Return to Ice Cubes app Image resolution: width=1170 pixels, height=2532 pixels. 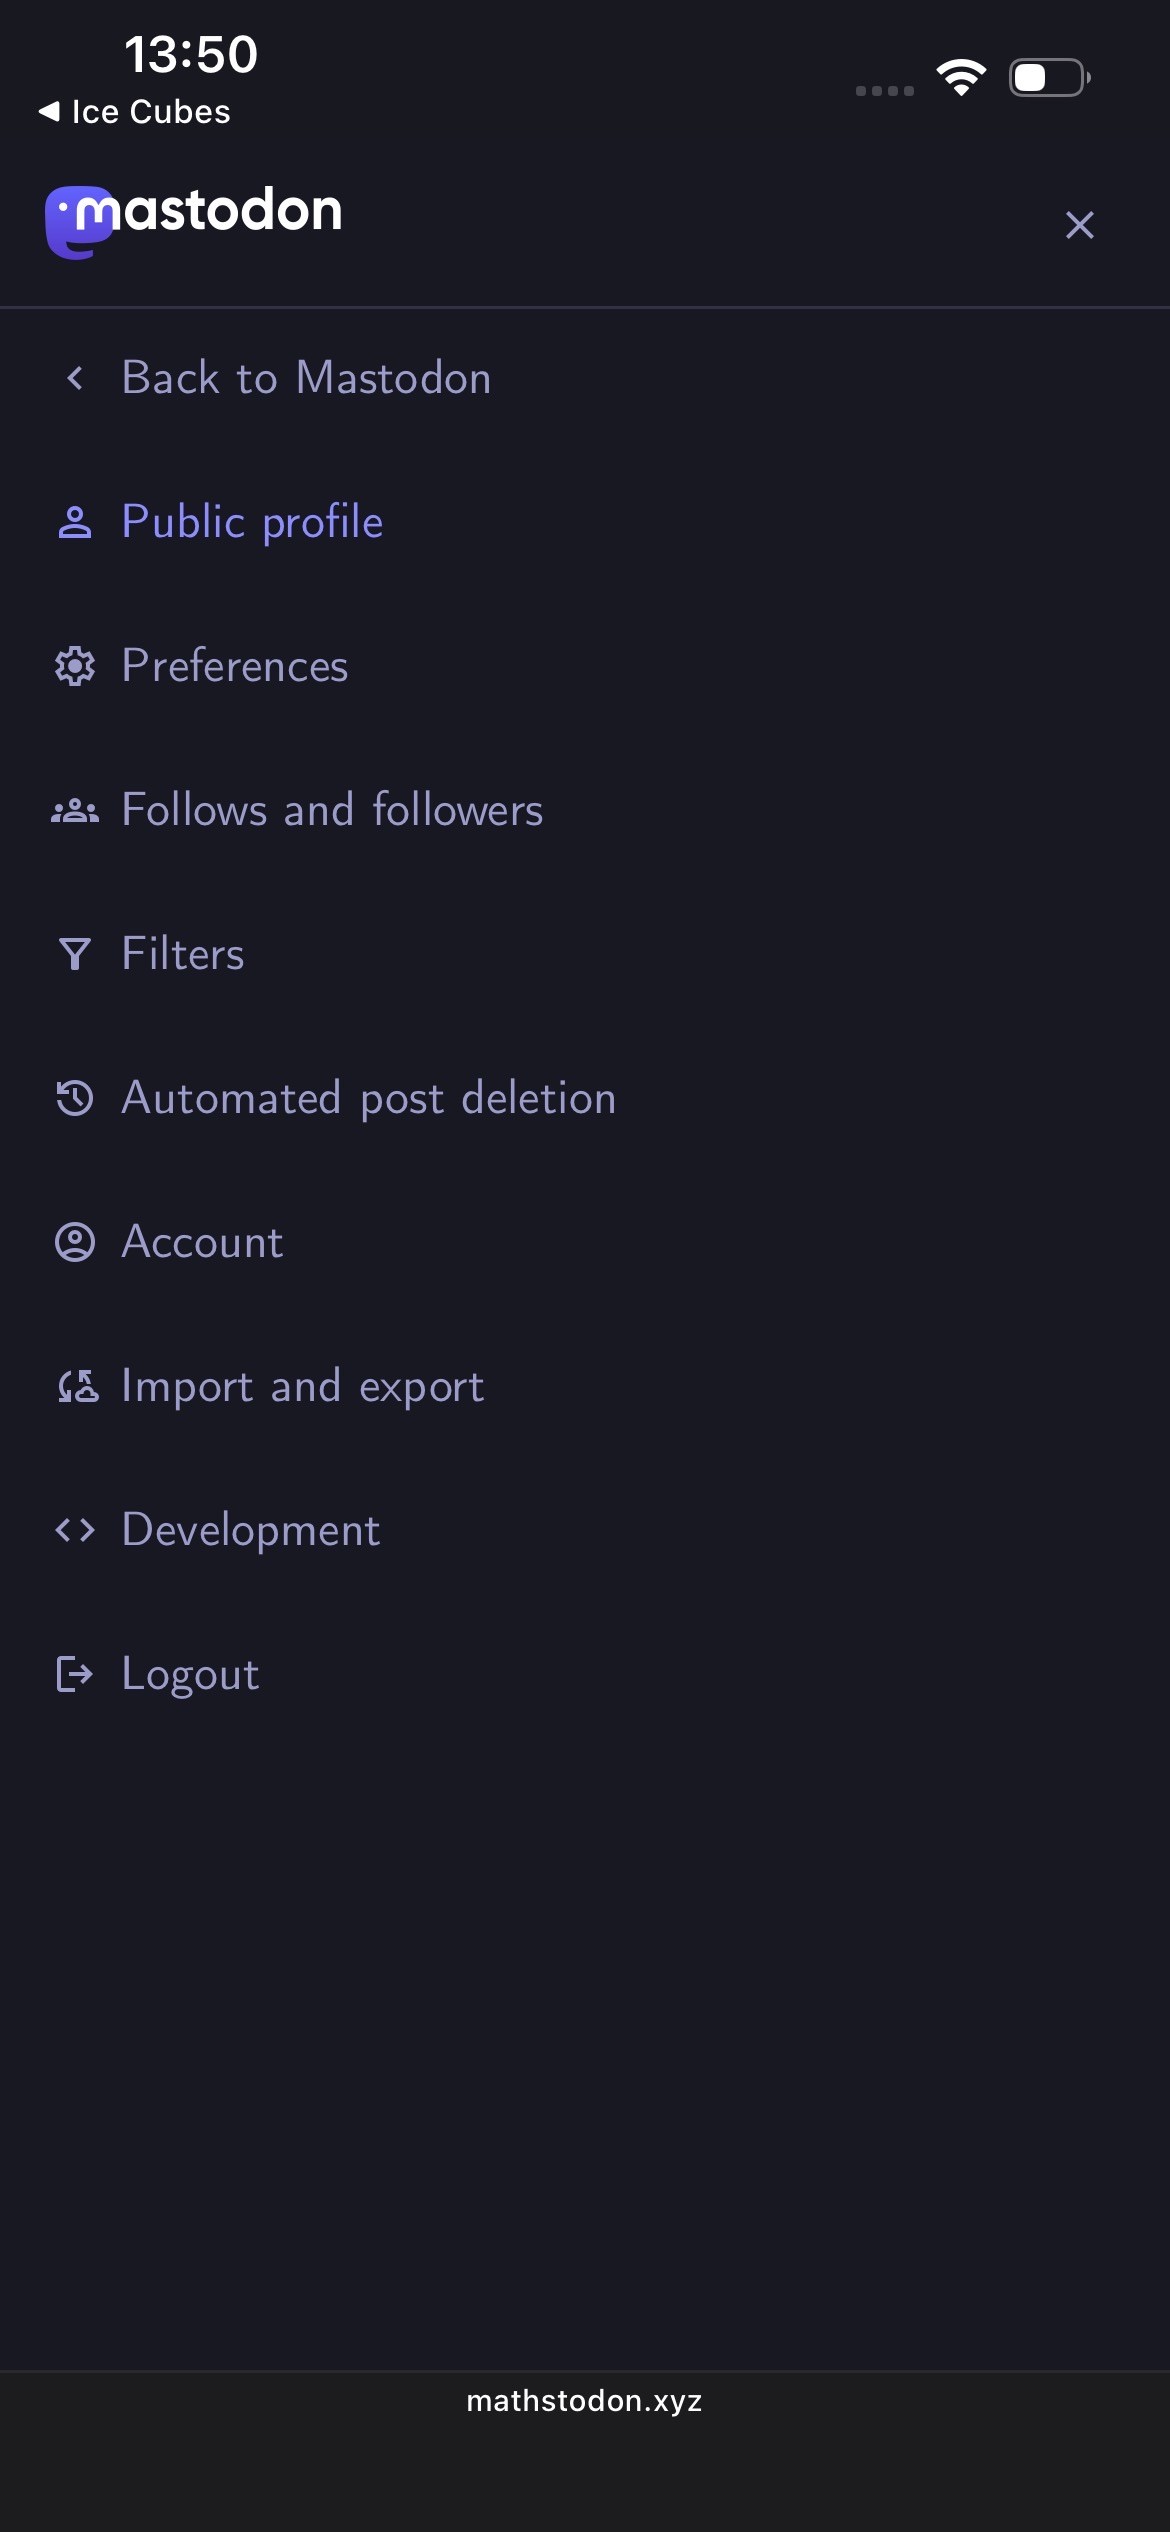click(x=135, y=112)
